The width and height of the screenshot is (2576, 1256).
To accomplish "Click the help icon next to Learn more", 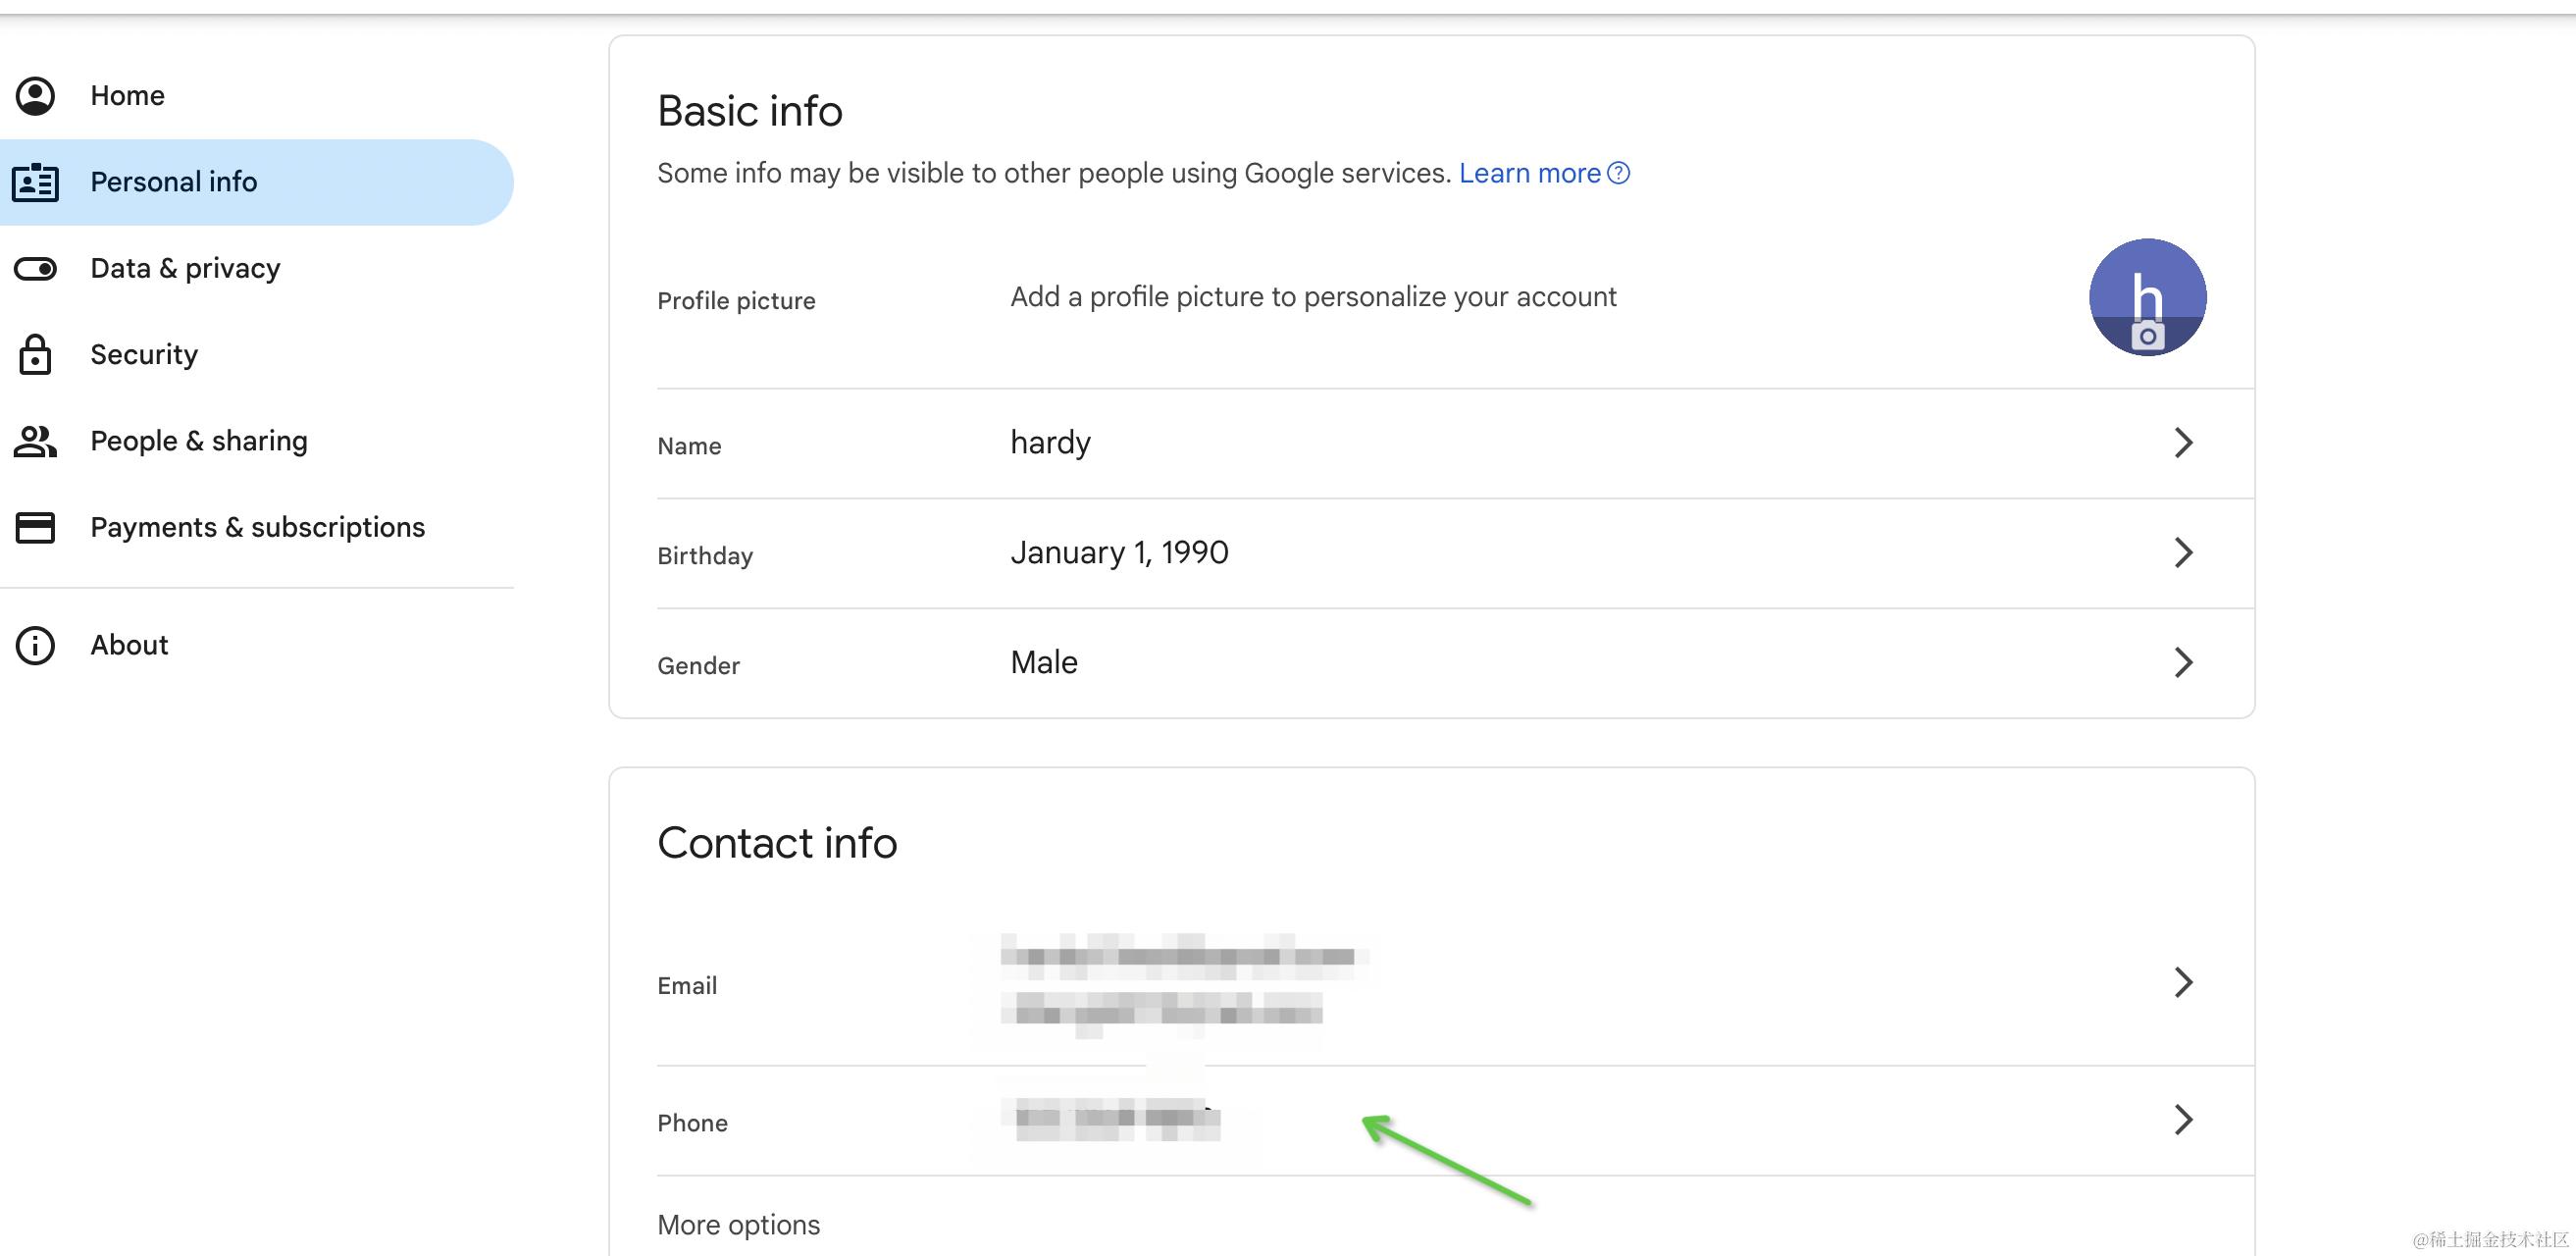I will point(1618,174).
